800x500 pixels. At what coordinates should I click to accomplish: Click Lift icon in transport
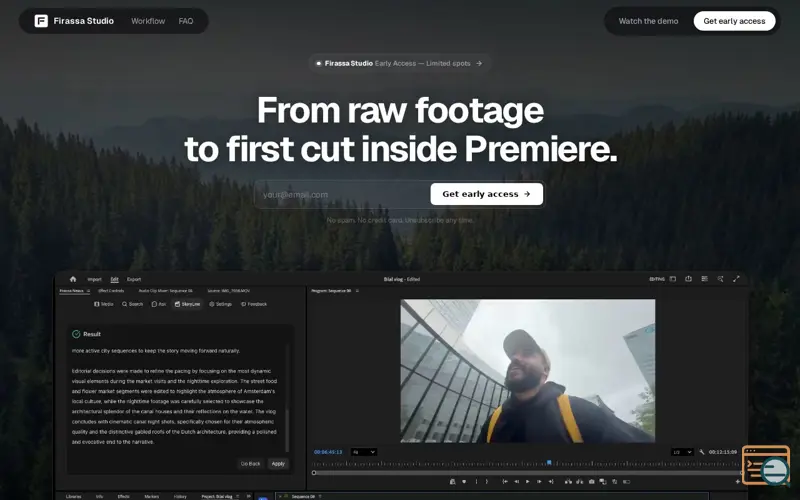[x=568, y=482]
